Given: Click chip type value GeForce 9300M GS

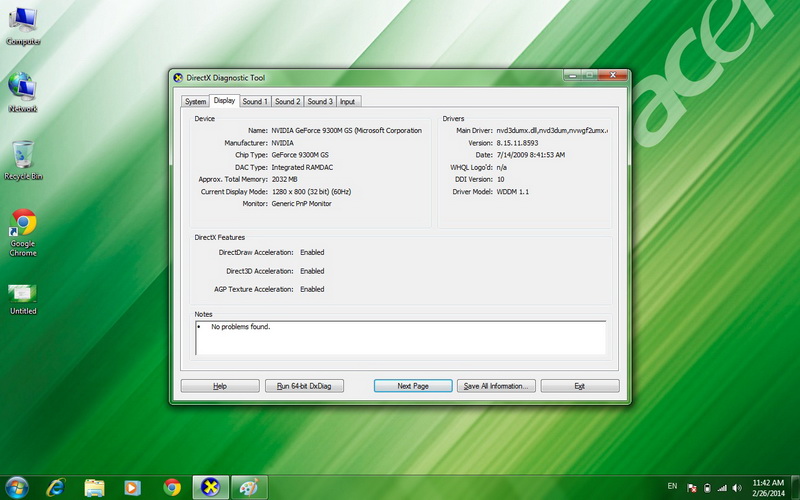Looking at the screenshot, I should pyautogui.click(x=300, y=155).
